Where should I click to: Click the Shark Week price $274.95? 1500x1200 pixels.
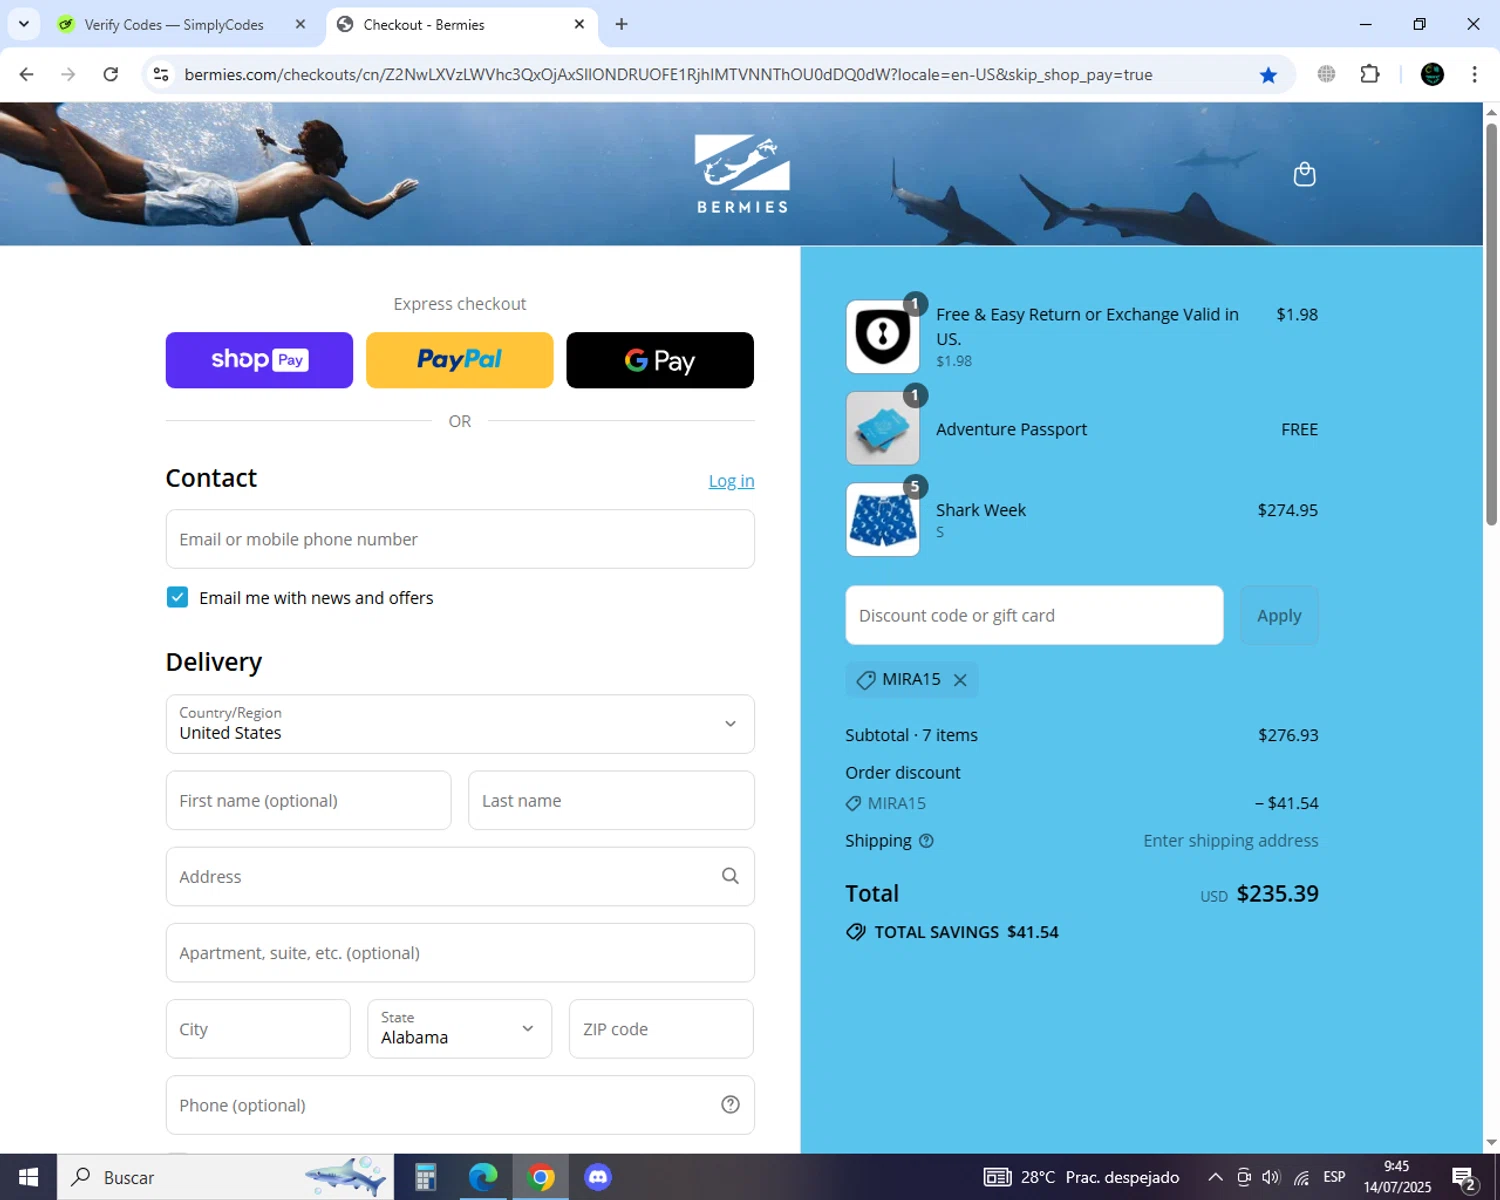coord(1287,510)
